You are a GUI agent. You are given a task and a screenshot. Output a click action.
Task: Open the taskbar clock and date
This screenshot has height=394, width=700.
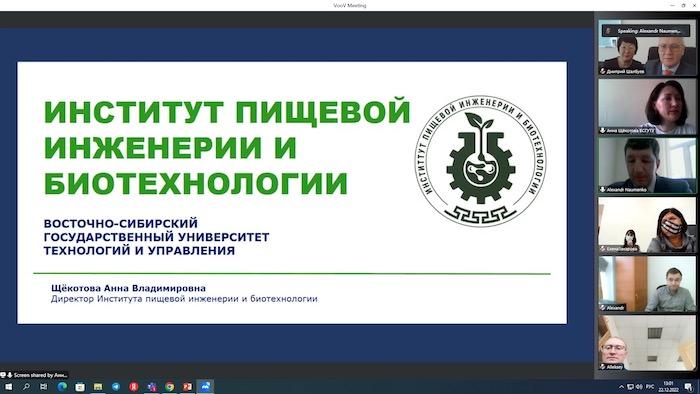click(x=668, y=387)
